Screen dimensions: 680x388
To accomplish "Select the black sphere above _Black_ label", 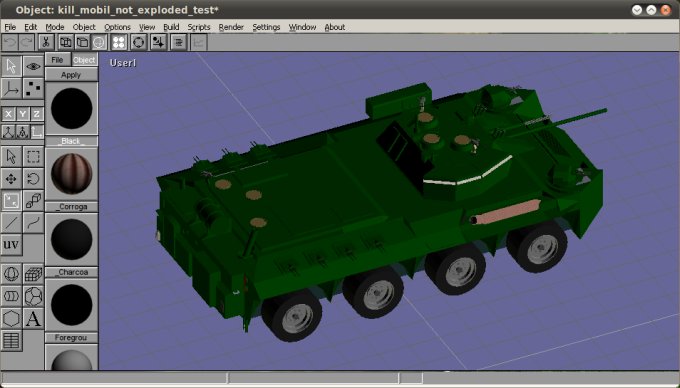I will 72,108.
